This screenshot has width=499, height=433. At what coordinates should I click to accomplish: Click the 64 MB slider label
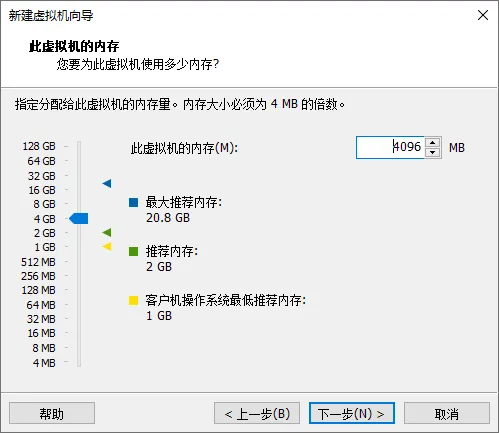[41, 305]
